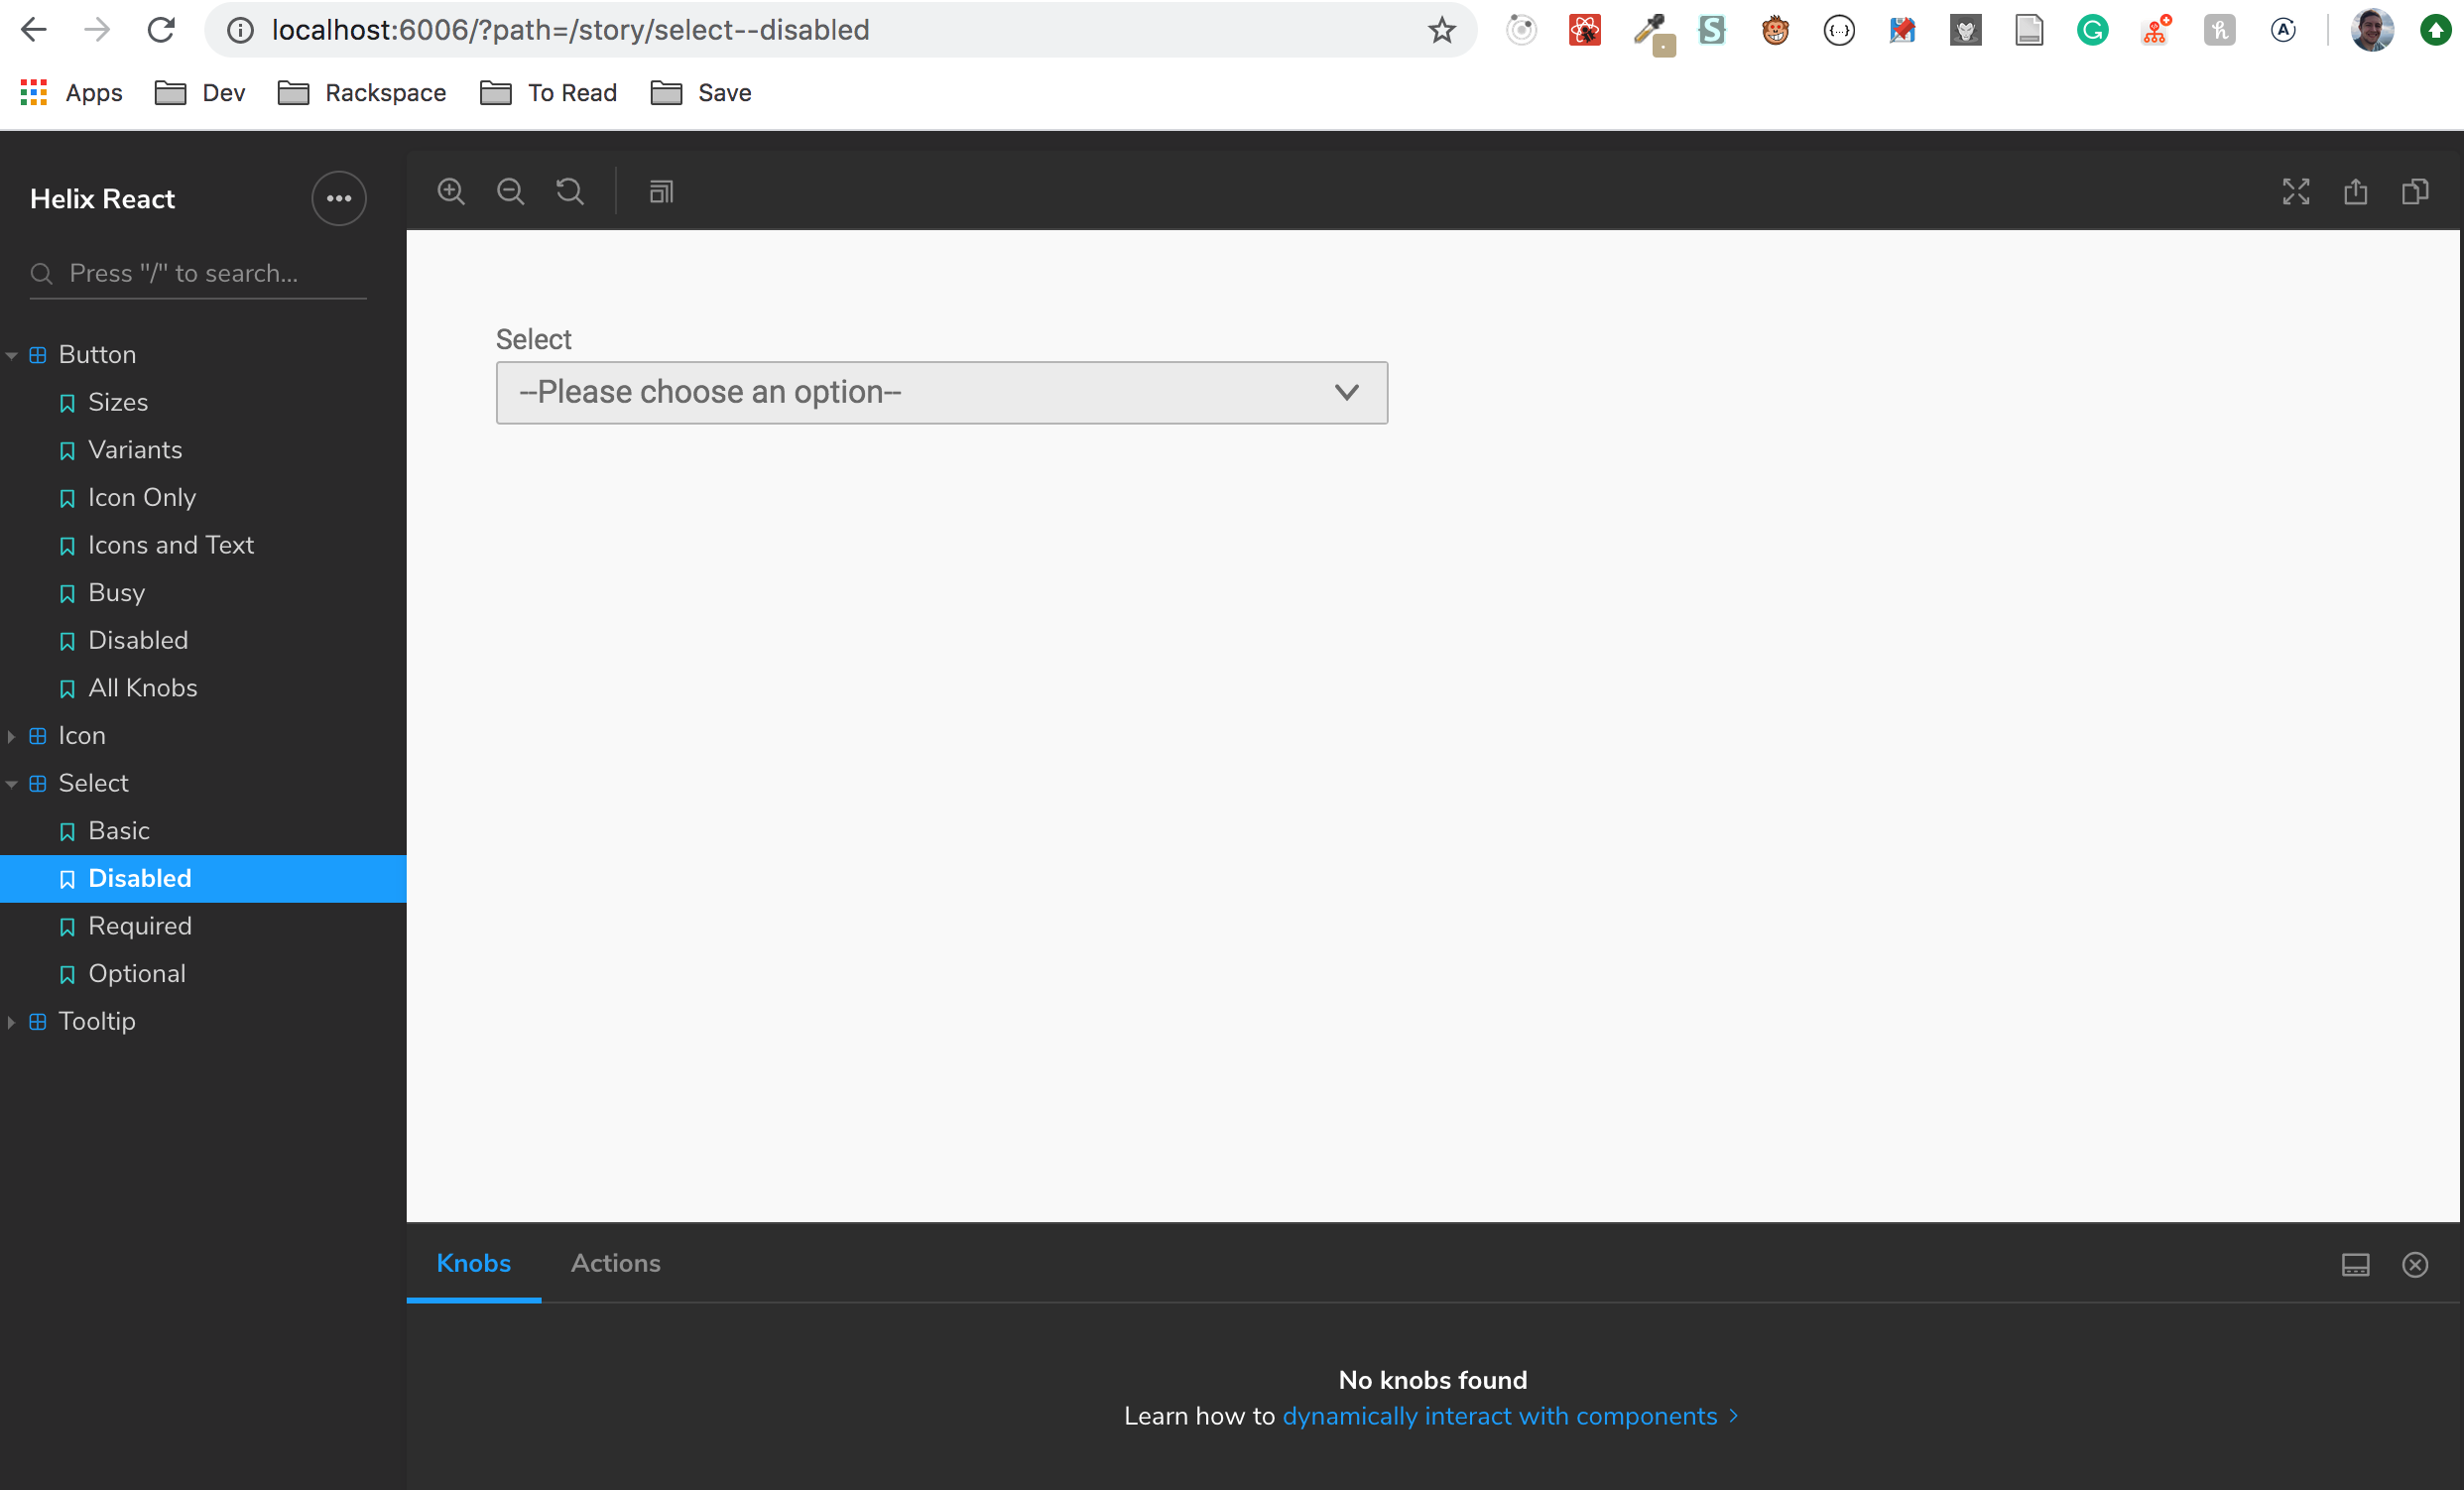Change the addon panel orientation
Image resolution: width=2464 pixels, height=1490 pixels.
[x=2355, y=1265]
